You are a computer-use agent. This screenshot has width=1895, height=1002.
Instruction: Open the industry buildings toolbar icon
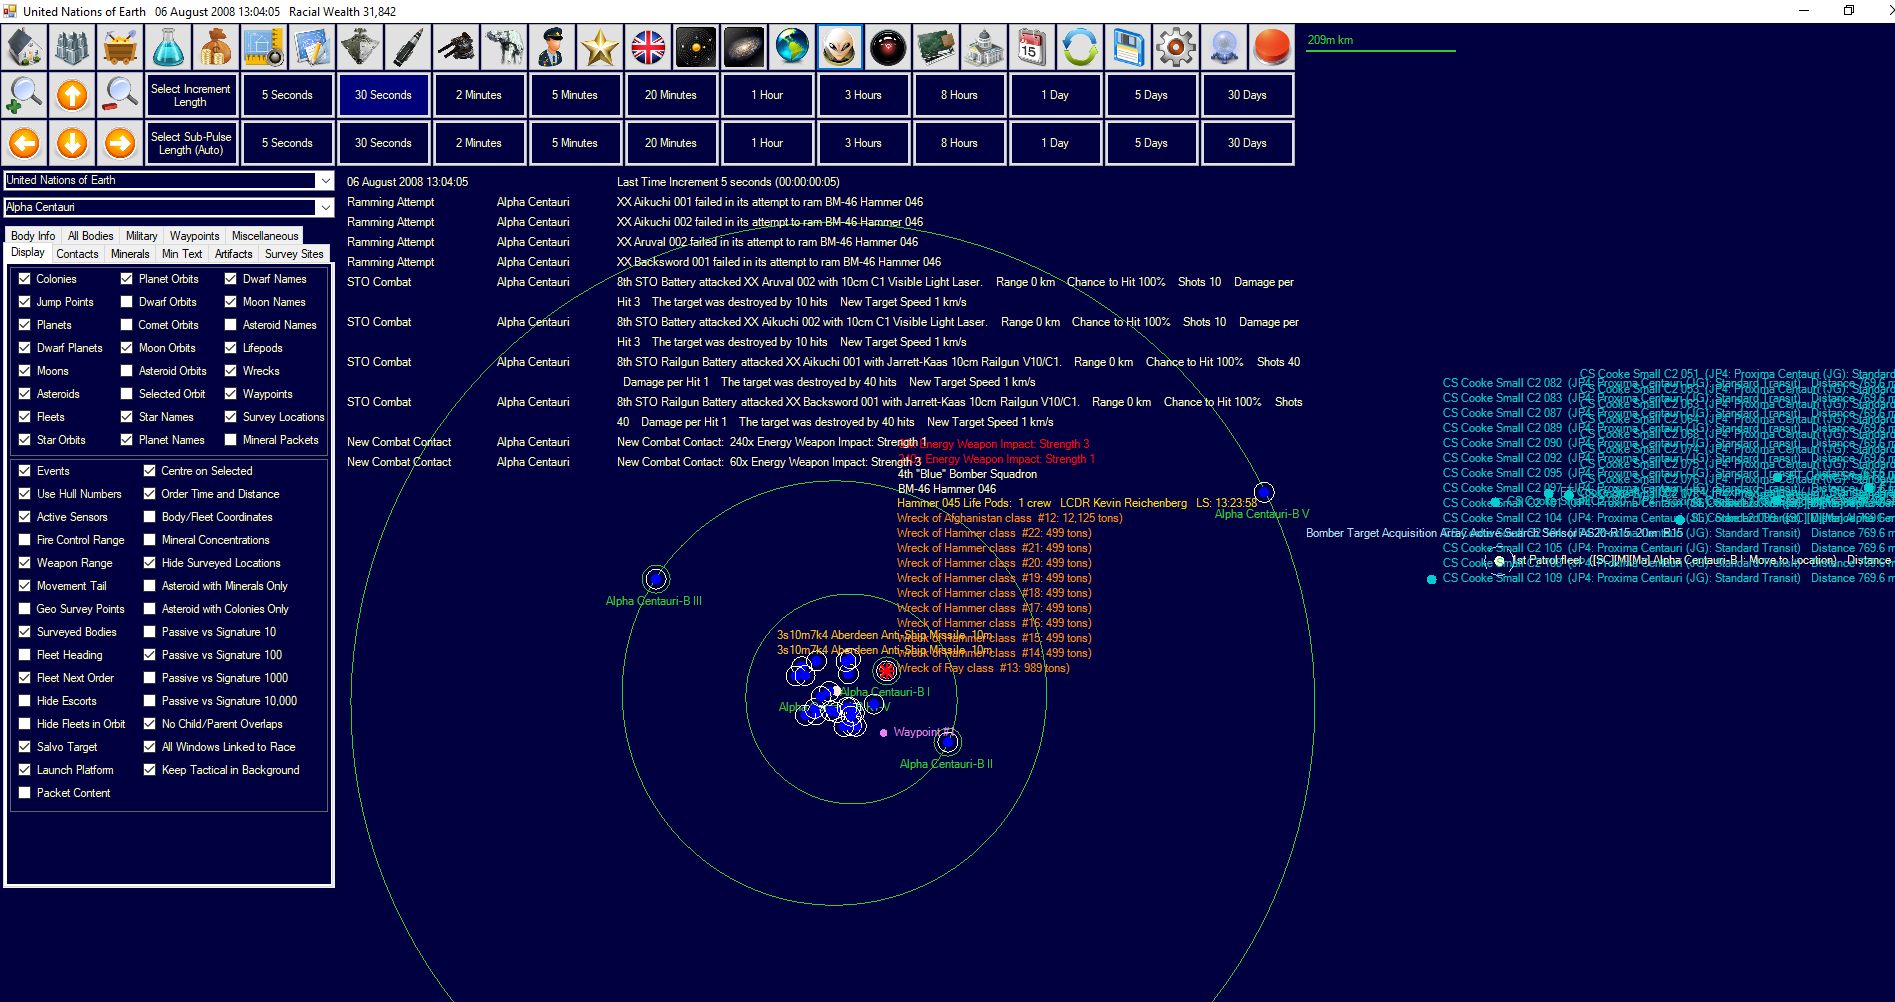coord(72,47)
